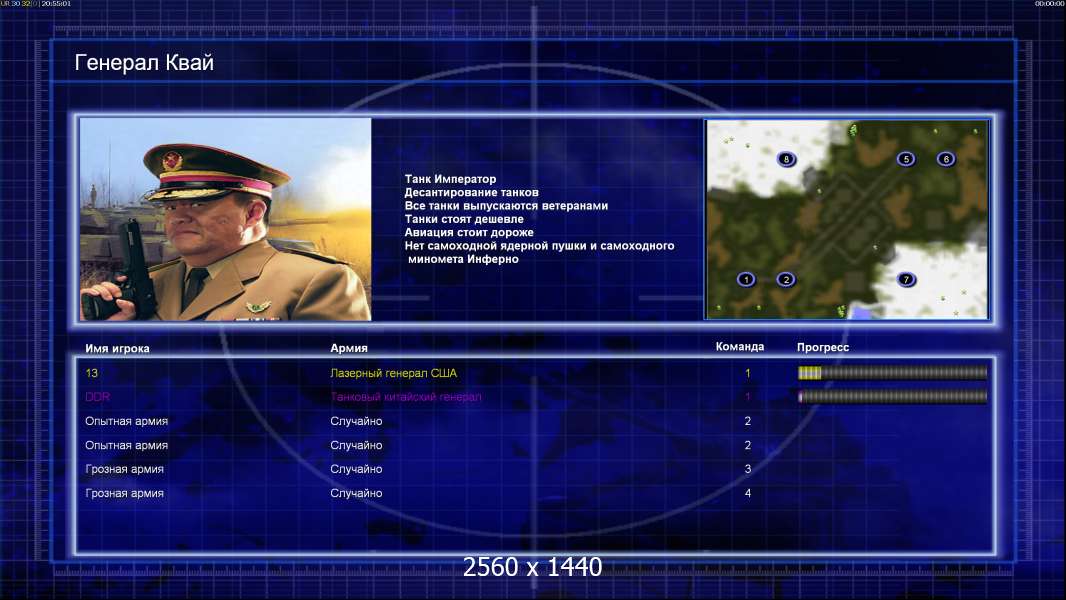Choose start position marker 2 on minimap
Image resolution: width=1066 pixels, height=600 pixels.
point(786,279)
